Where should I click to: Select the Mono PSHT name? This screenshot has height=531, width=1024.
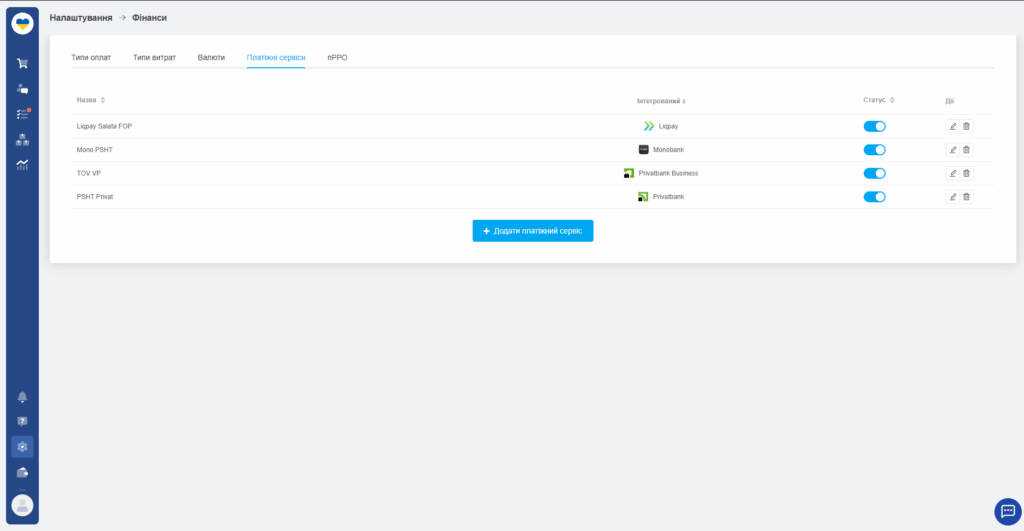point(95,150)
